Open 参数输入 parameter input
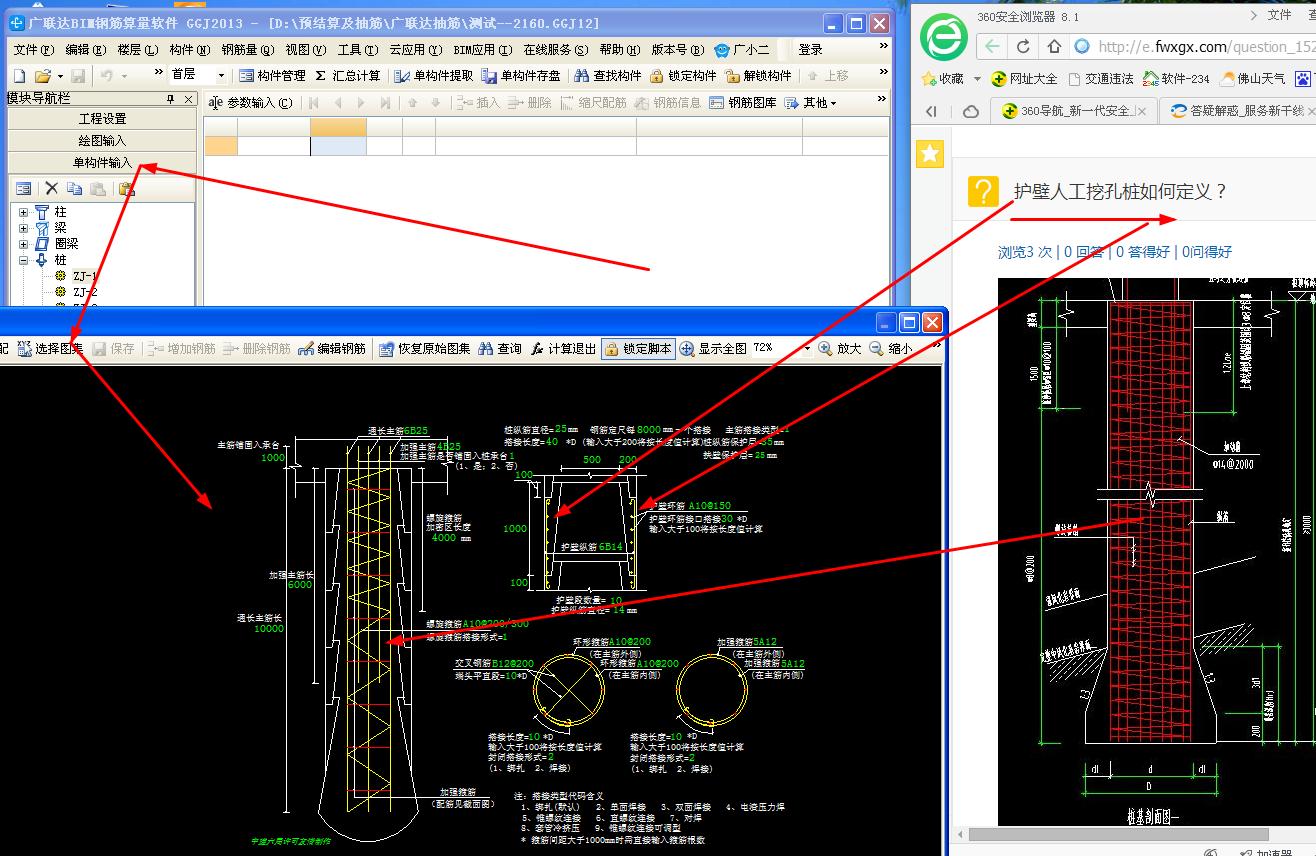1316x856 pixels. pos(251,102)
